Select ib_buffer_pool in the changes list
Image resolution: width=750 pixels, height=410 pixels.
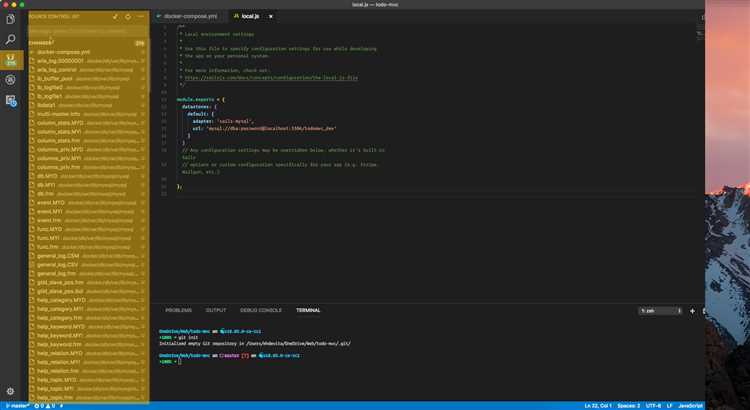click(88, 78)
